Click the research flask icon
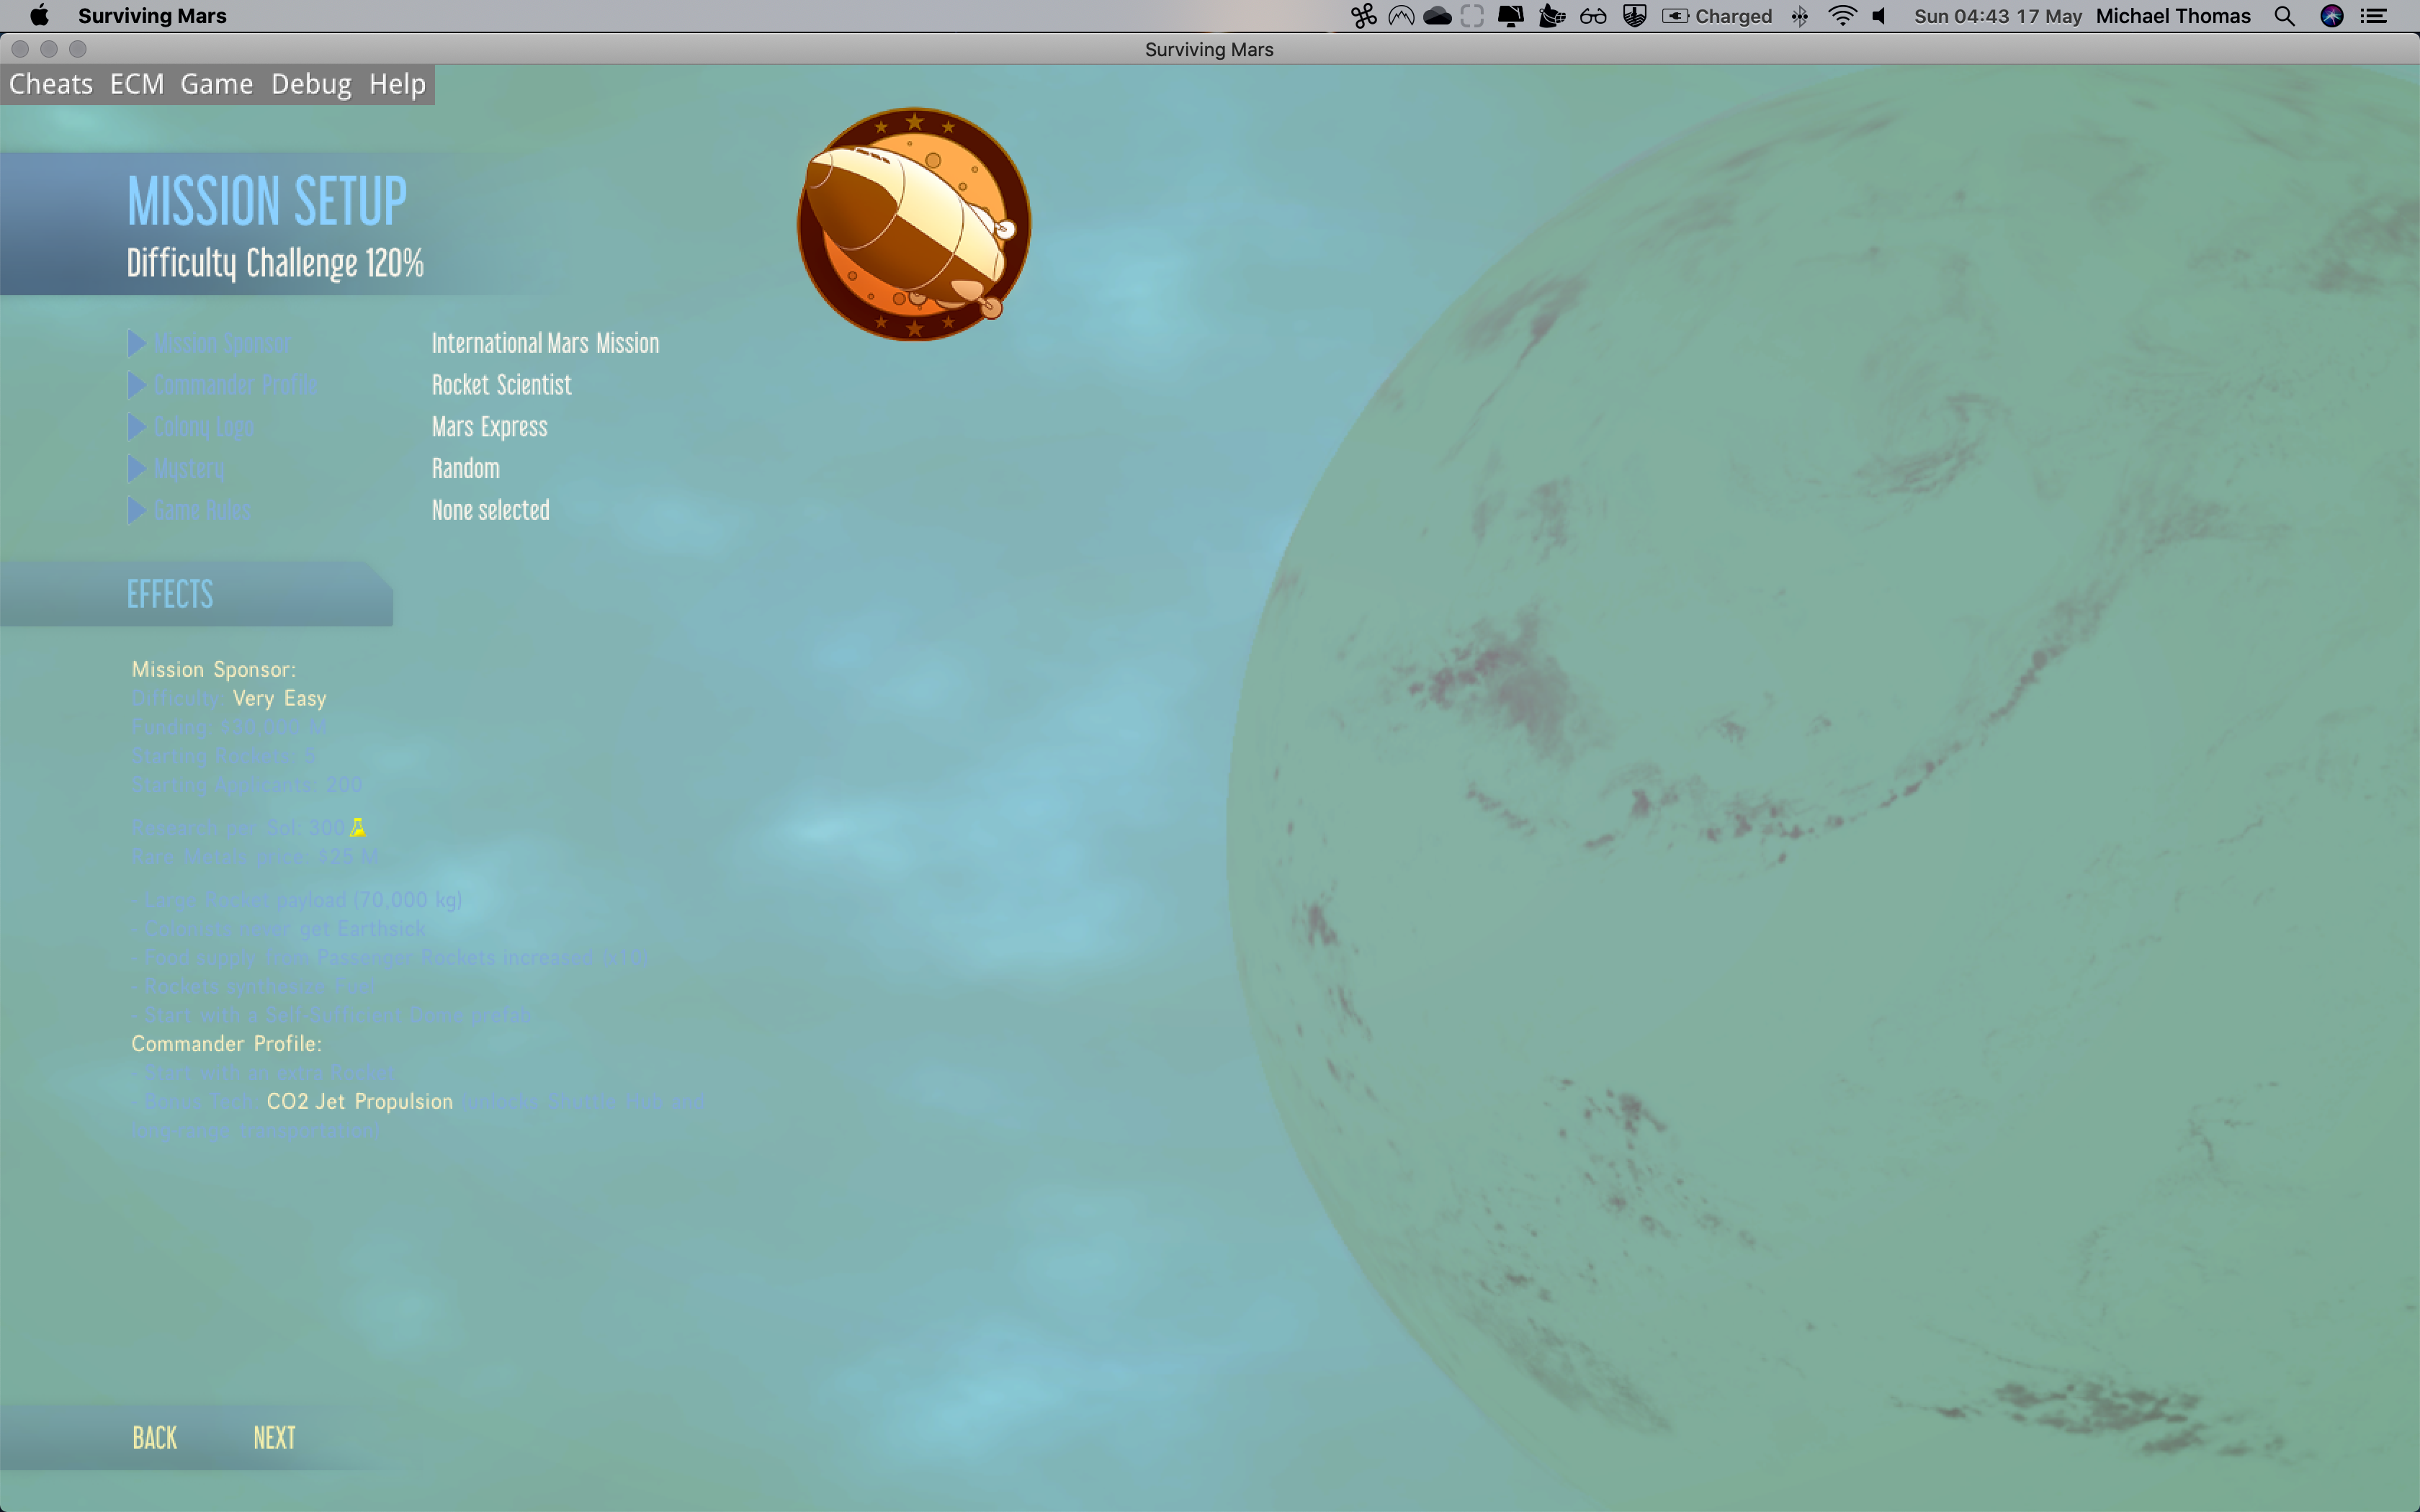This screenshot has height=1512, width=2420. (357, 828)
